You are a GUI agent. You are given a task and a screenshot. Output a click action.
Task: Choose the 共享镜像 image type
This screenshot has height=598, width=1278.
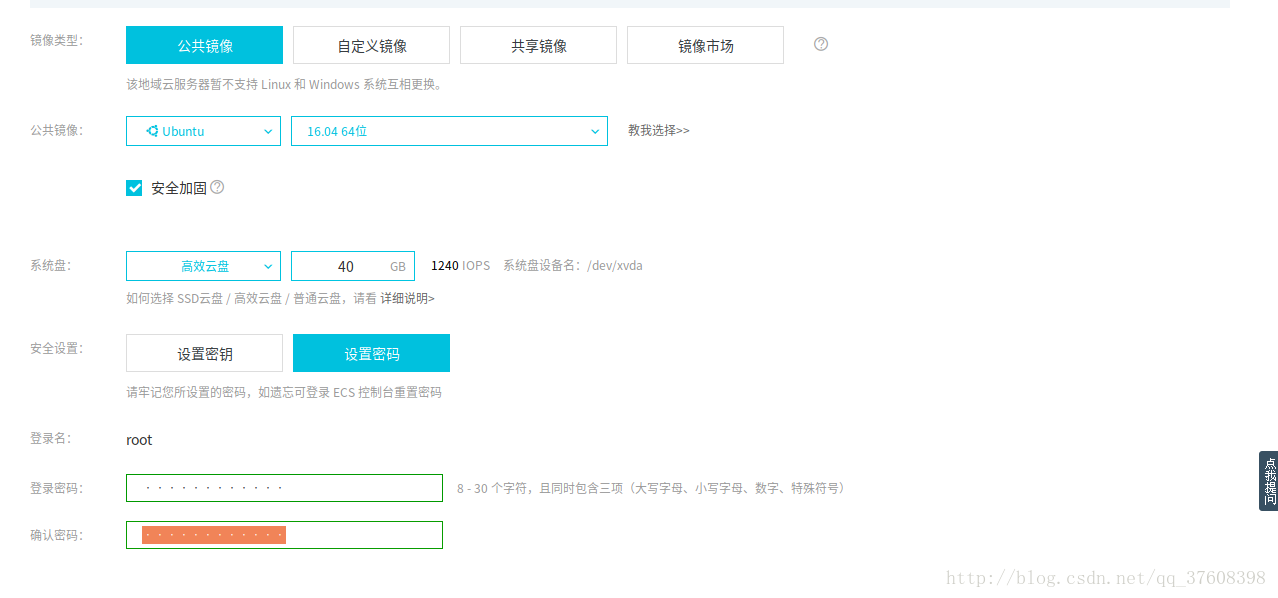point(538,45)
